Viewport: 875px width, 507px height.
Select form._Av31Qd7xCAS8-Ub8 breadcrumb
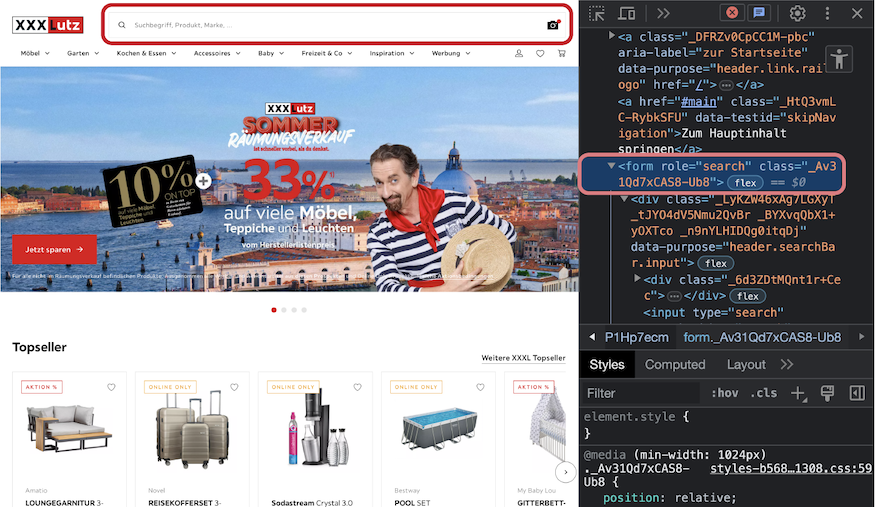coord(762,337)
